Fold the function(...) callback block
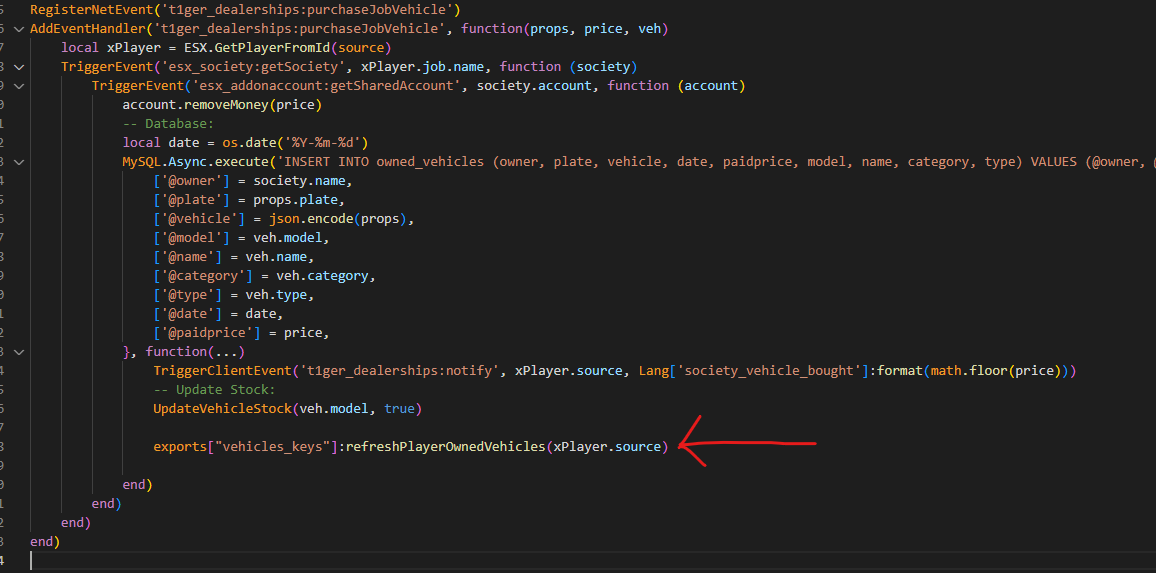The image size is (1156, 573). point(17,352)
